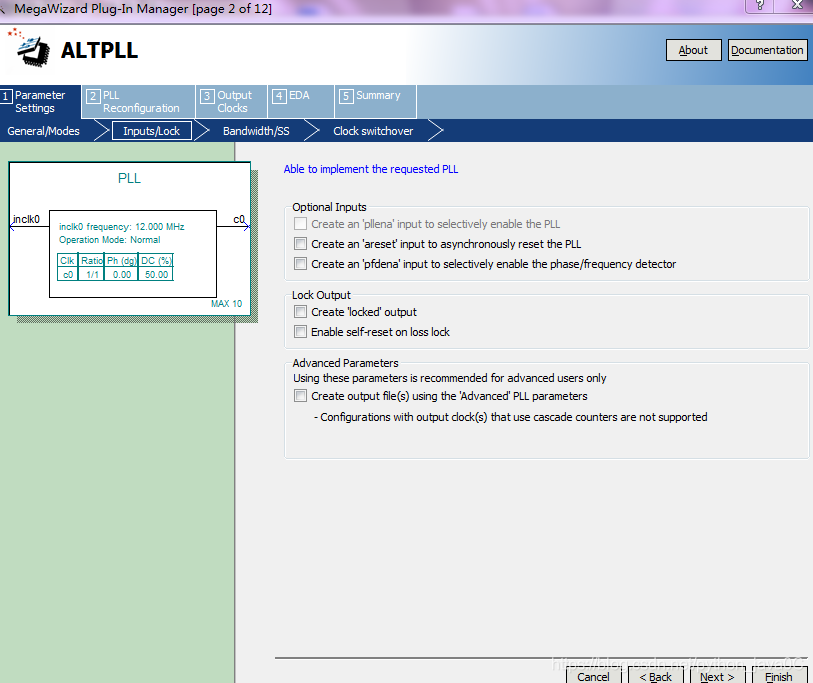
Task: Click the cascade counters not supported note
Action: 511,417
